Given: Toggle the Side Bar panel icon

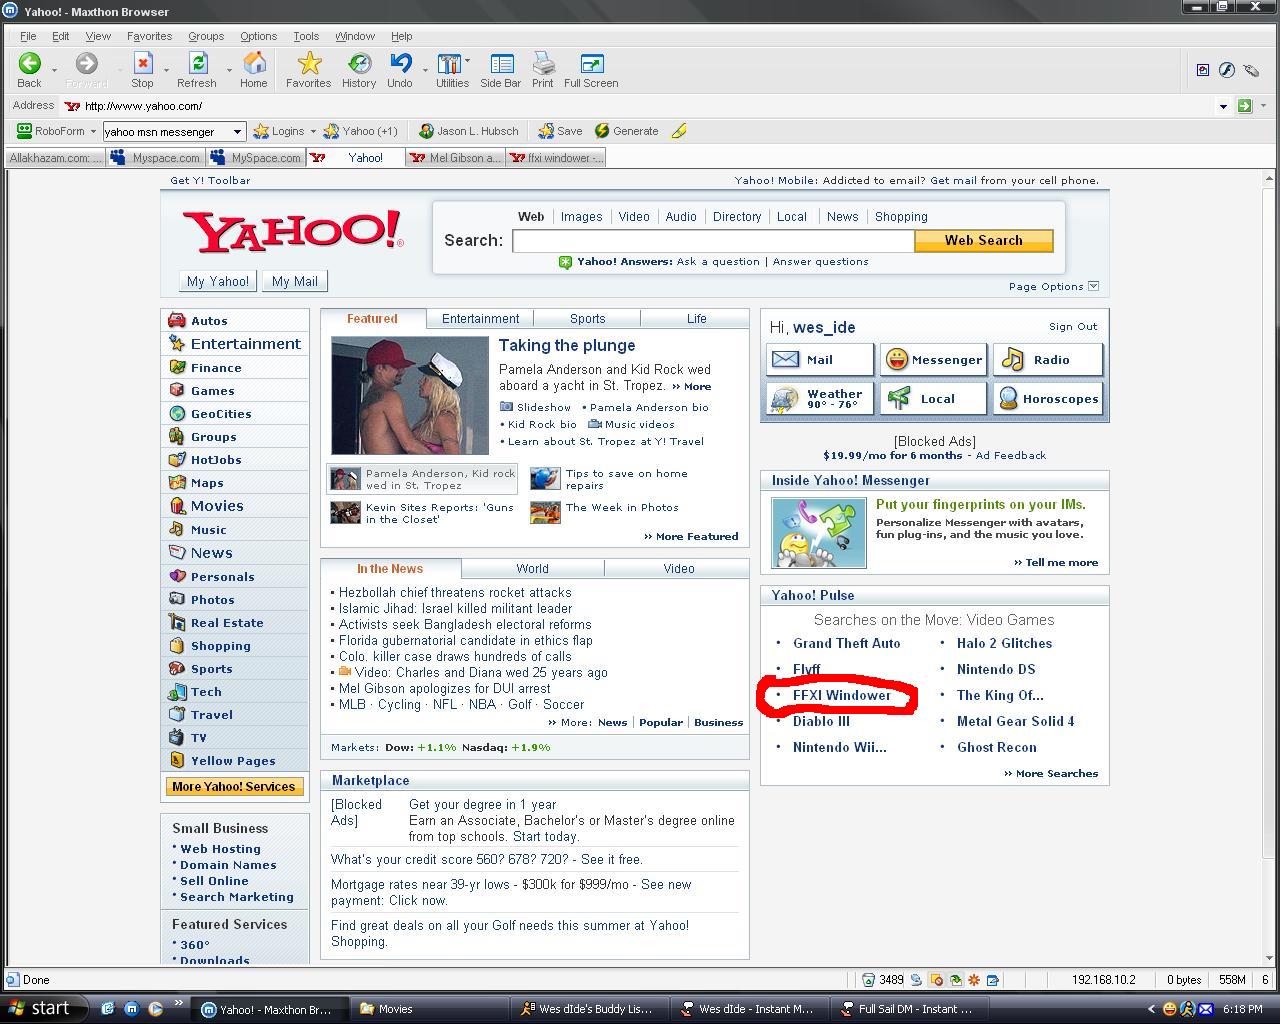Looking at the screenshot, I should [501, 65].
